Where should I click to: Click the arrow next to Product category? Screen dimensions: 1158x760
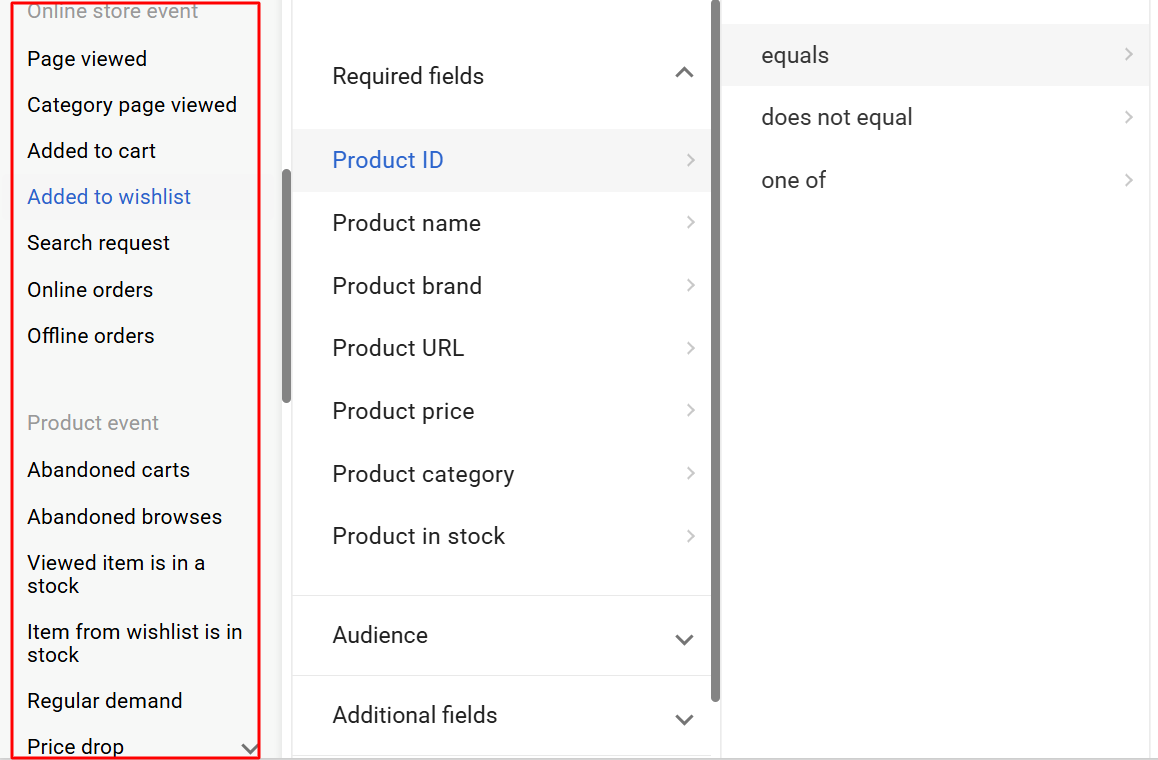click(x=690, y=474)
